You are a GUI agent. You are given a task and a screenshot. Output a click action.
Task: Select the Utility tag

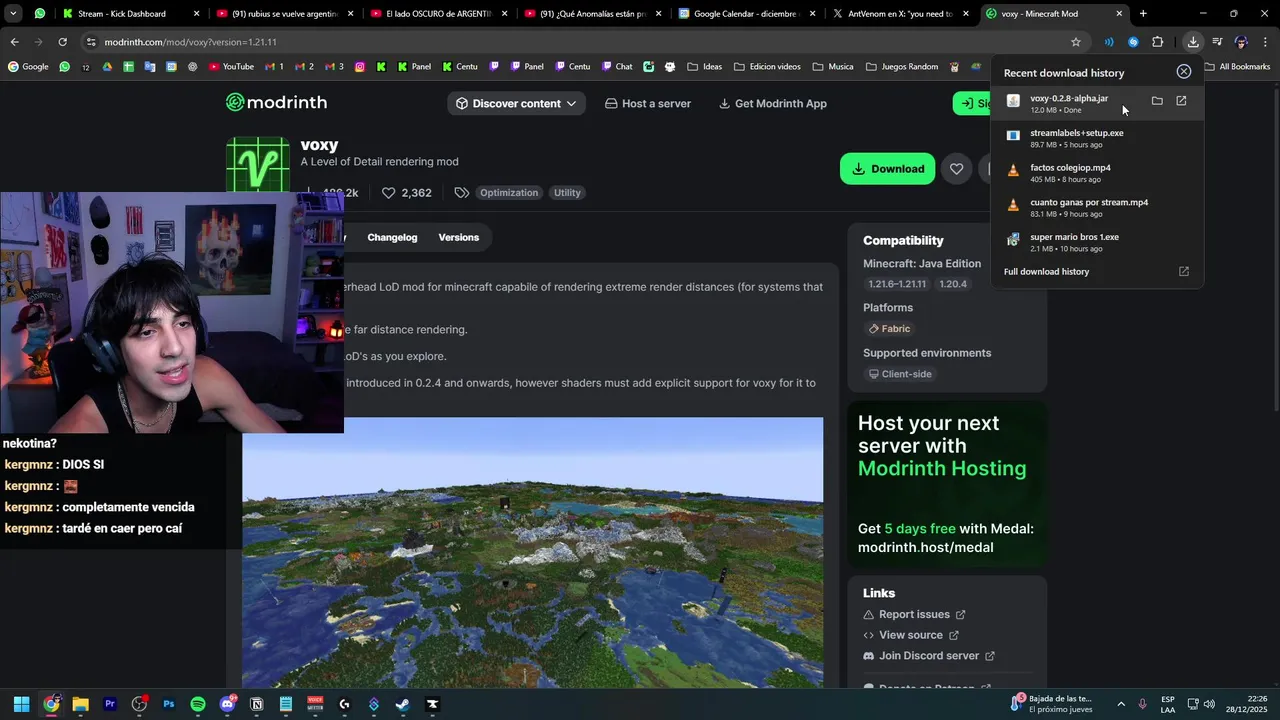point(567,193)
